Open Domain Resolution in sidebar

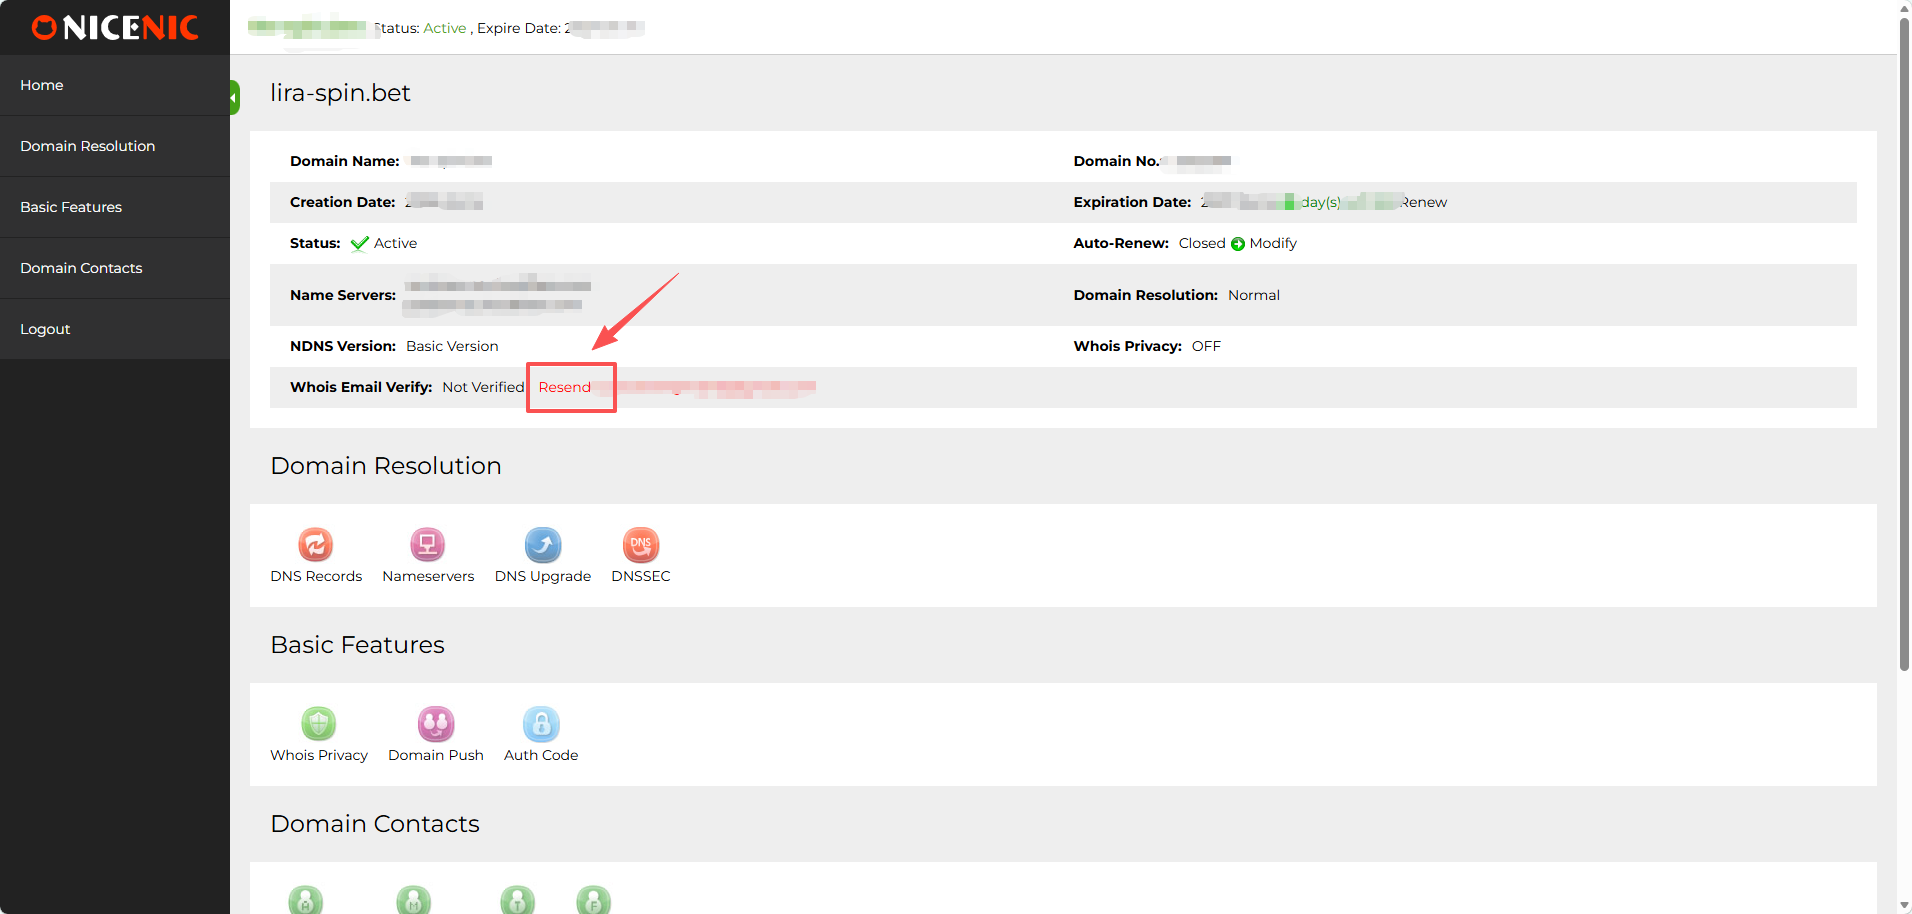coord(88,146)
